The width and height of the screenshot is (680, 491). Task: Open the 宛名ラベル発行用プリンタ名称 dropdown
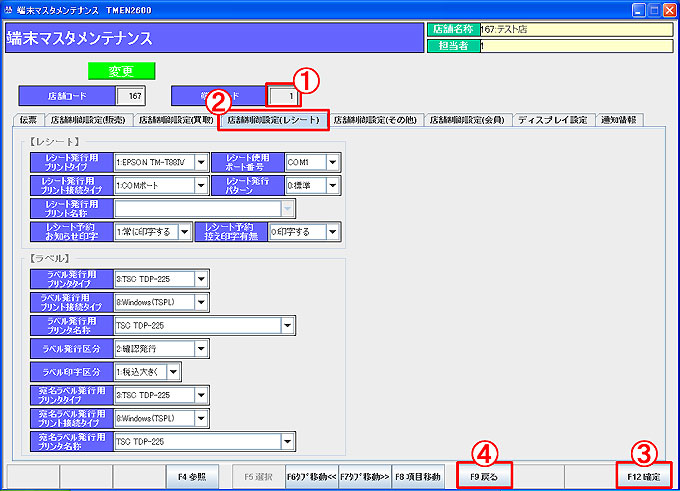tap(288, 442)
